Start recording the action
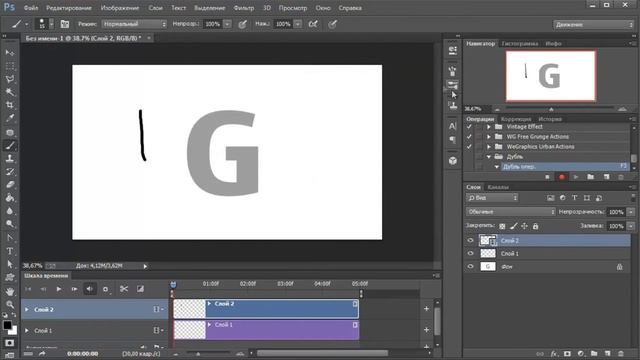This screenshot has width=640, height=360. coord(562,177)
